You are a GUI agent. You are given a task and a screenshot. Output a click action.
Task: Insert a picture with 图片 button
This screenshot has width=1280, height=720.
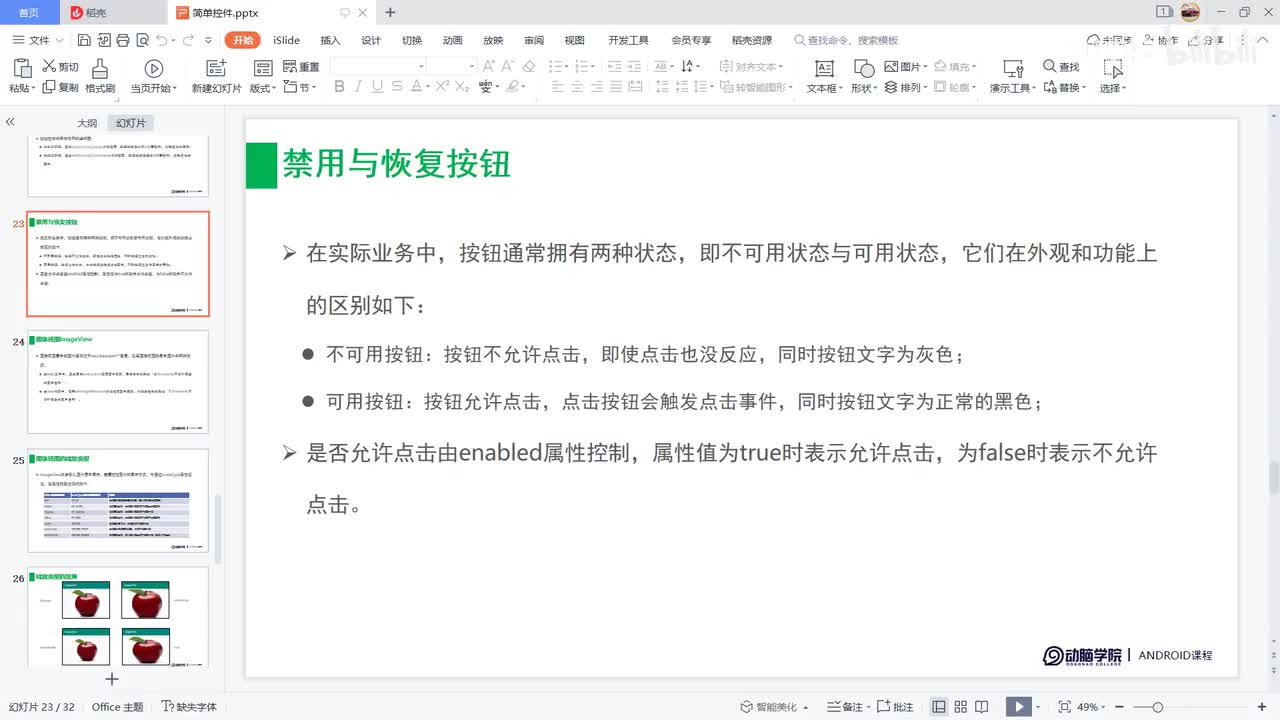(906, 67)
